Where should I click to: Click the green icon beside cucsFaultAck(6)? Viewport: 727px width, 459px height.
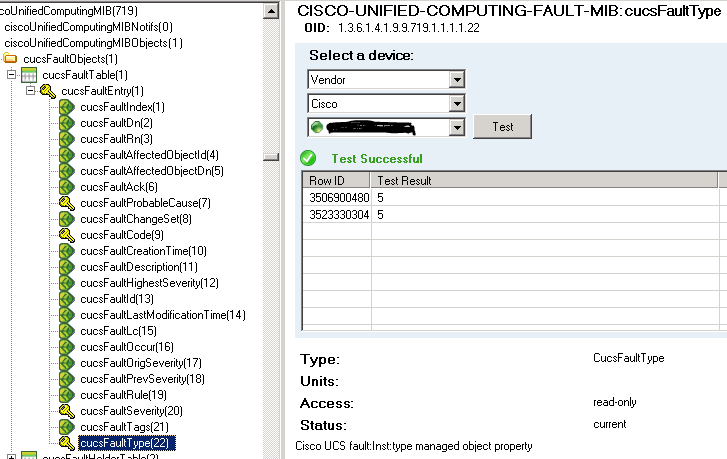click(67, 187)
